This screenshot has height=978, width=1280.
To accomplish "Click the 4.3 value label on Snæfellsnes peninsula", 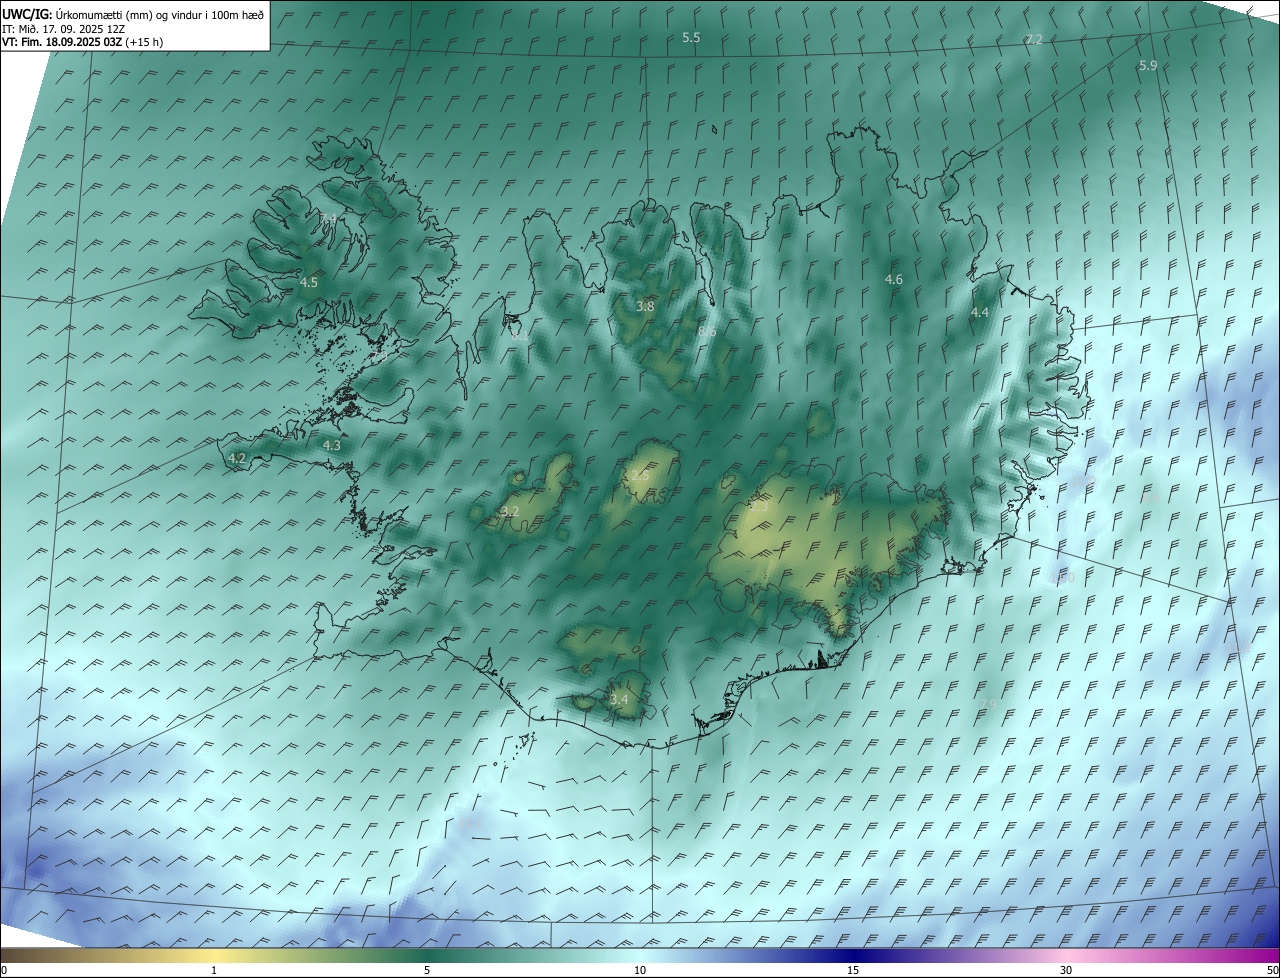I will coord(332,446).
